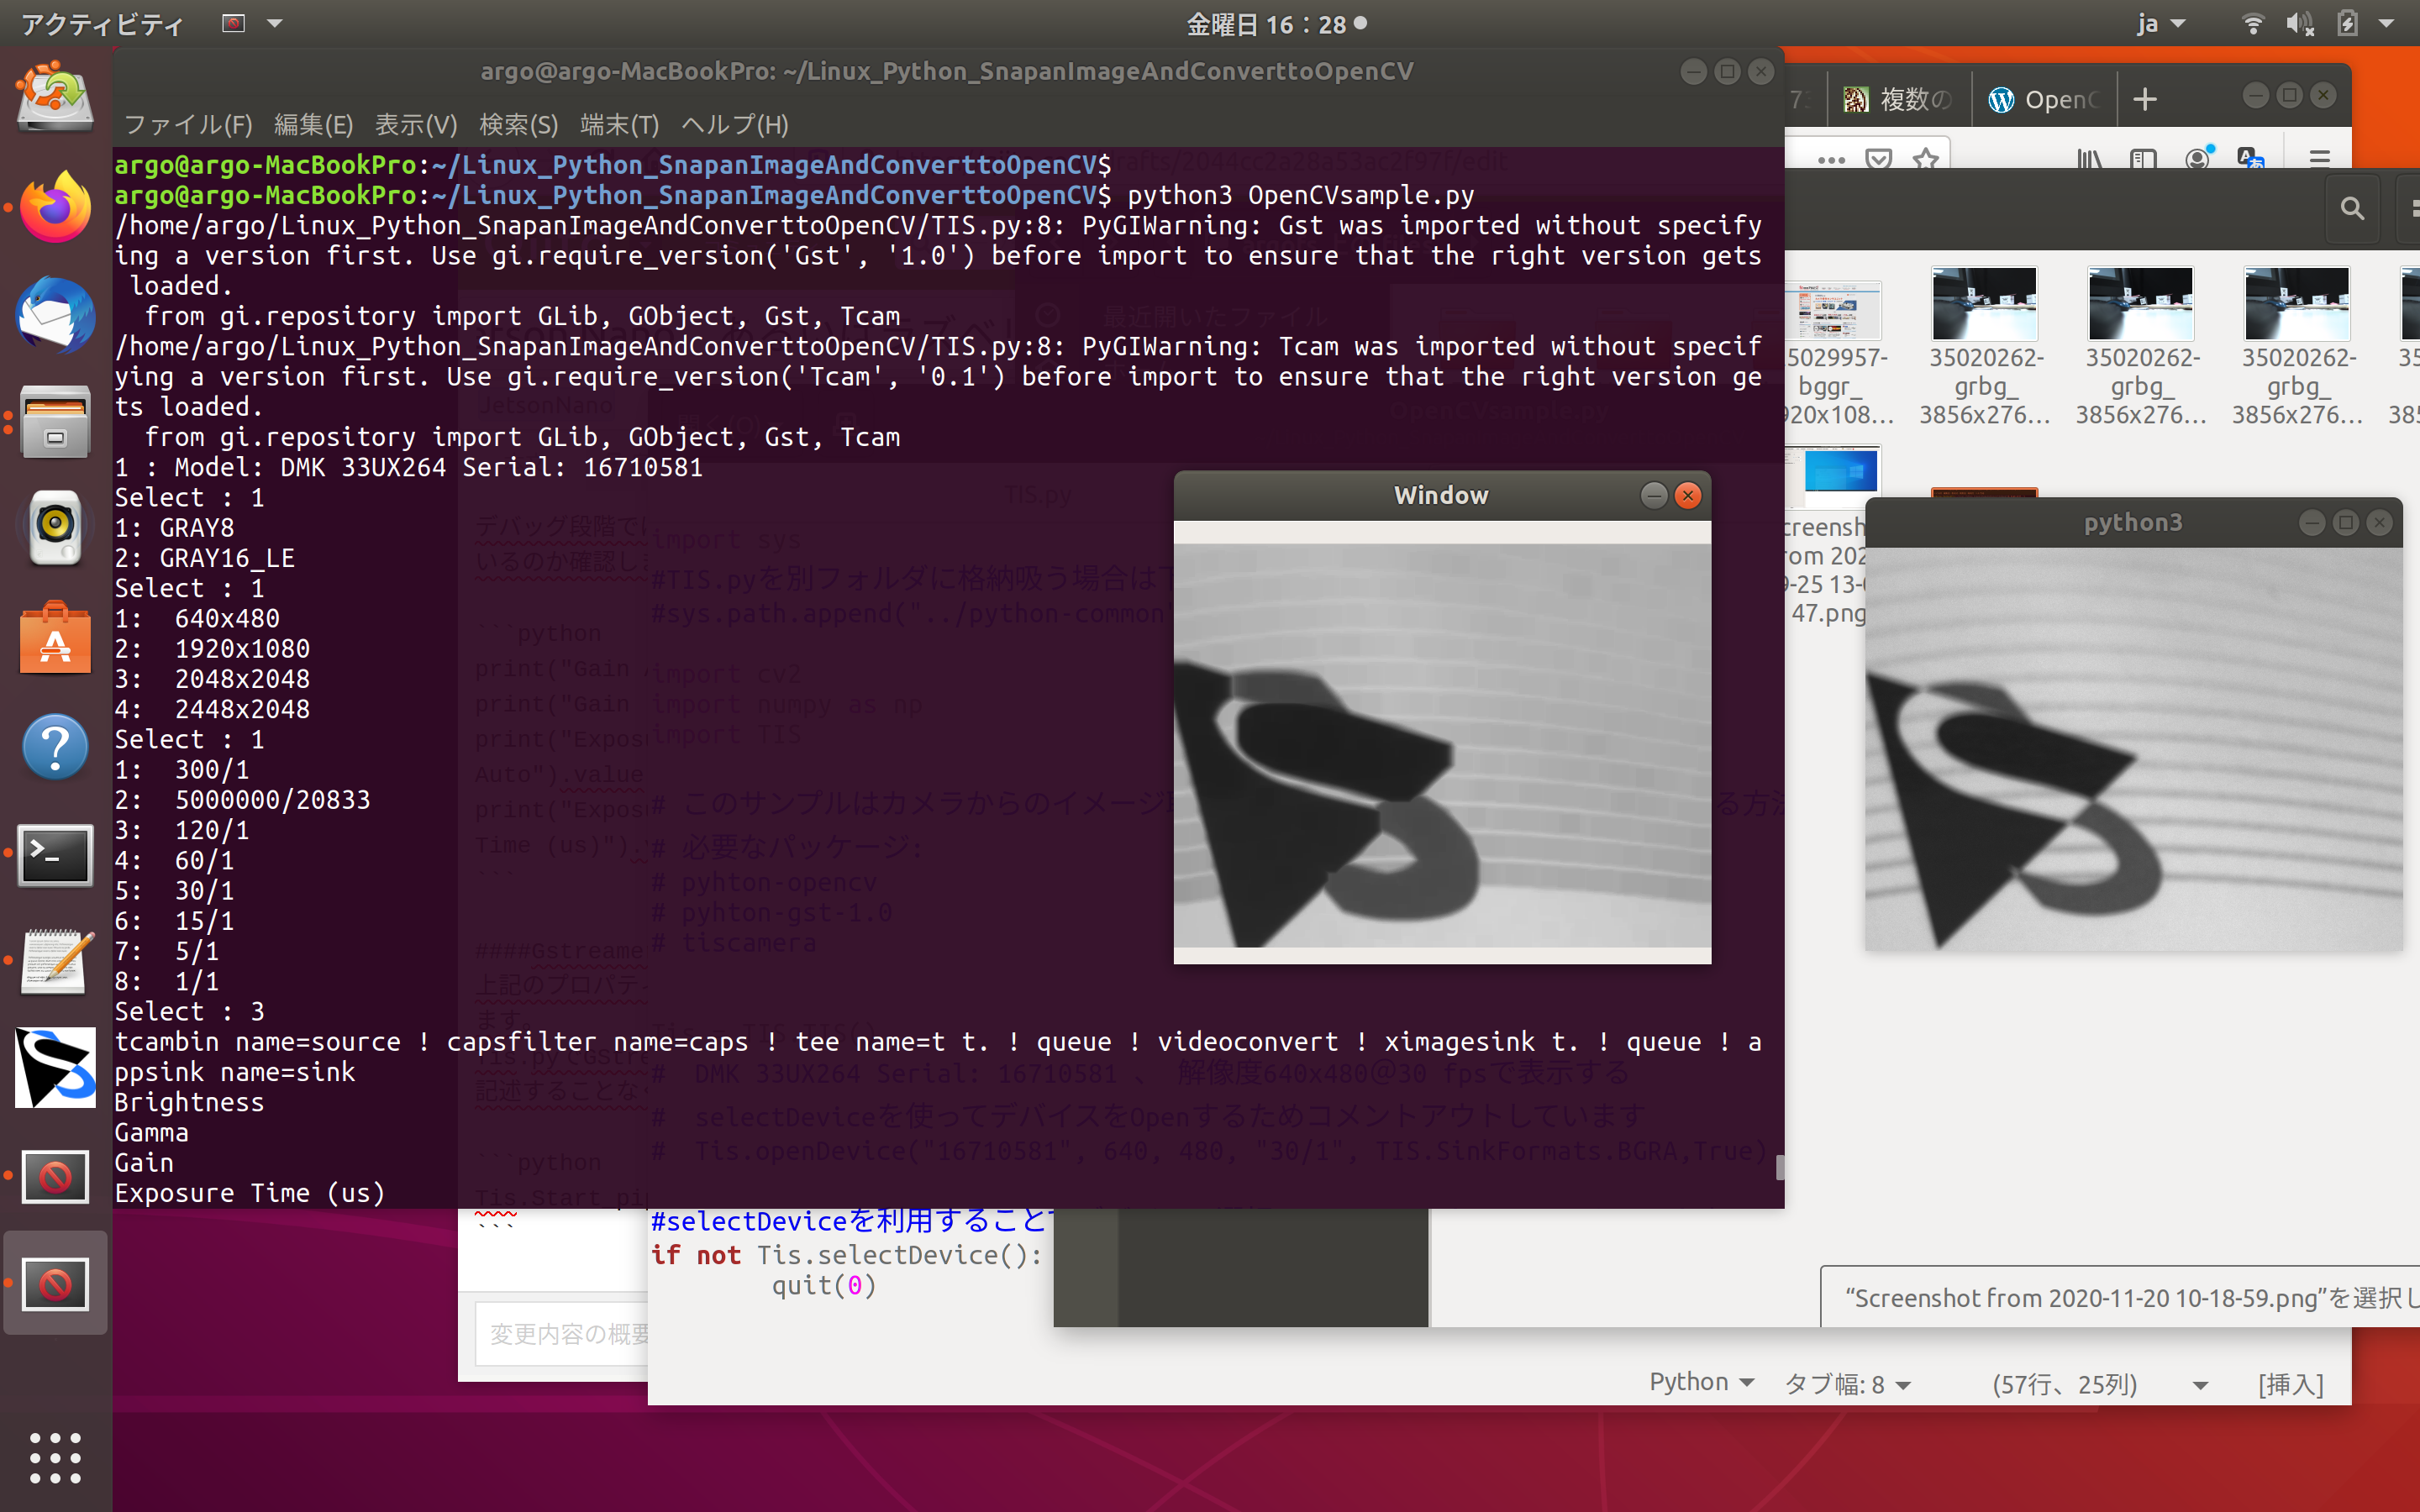Open Firefox library icon

pos(2090,158)
